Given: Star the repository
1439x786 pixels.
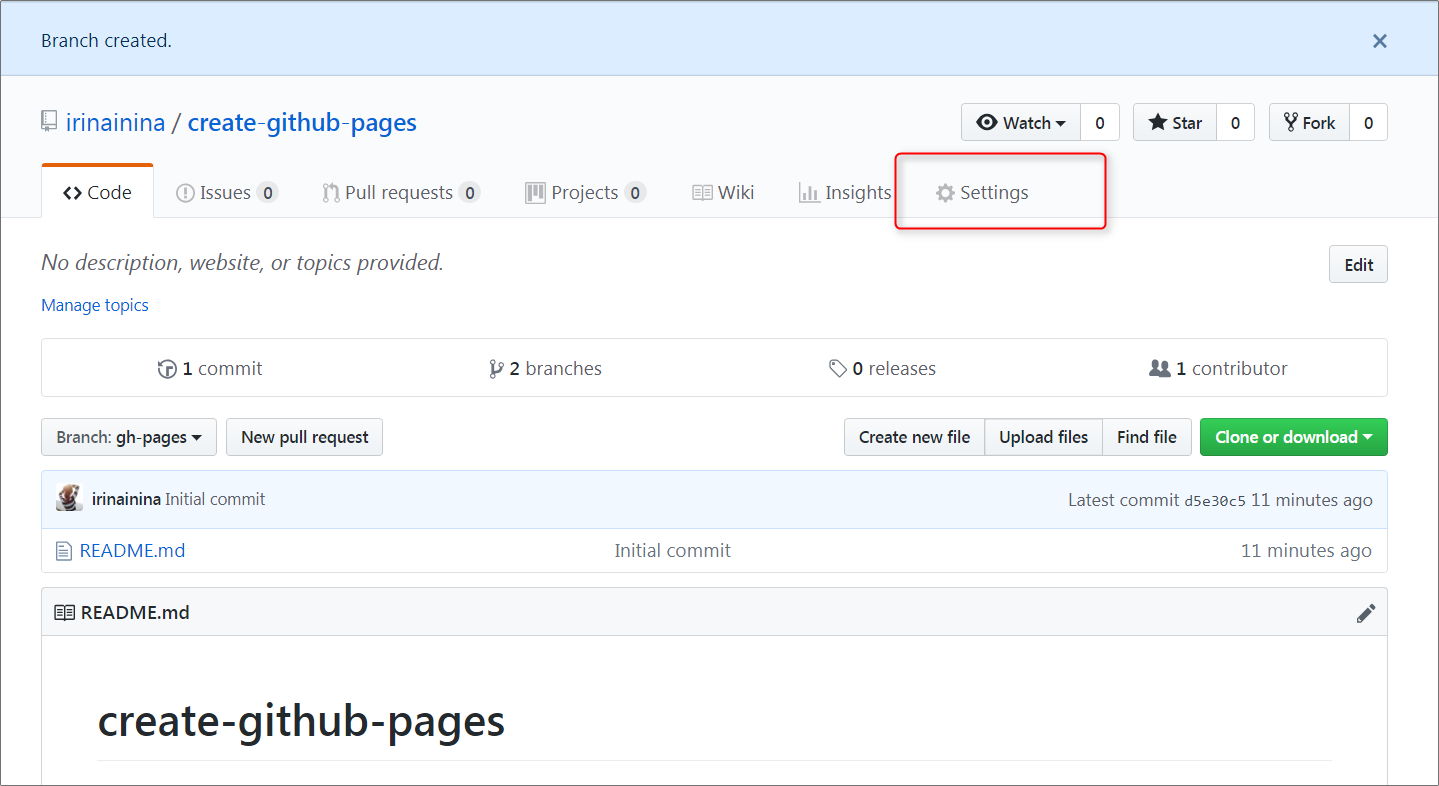Looking at the screenshot, I should [1175, 122].
